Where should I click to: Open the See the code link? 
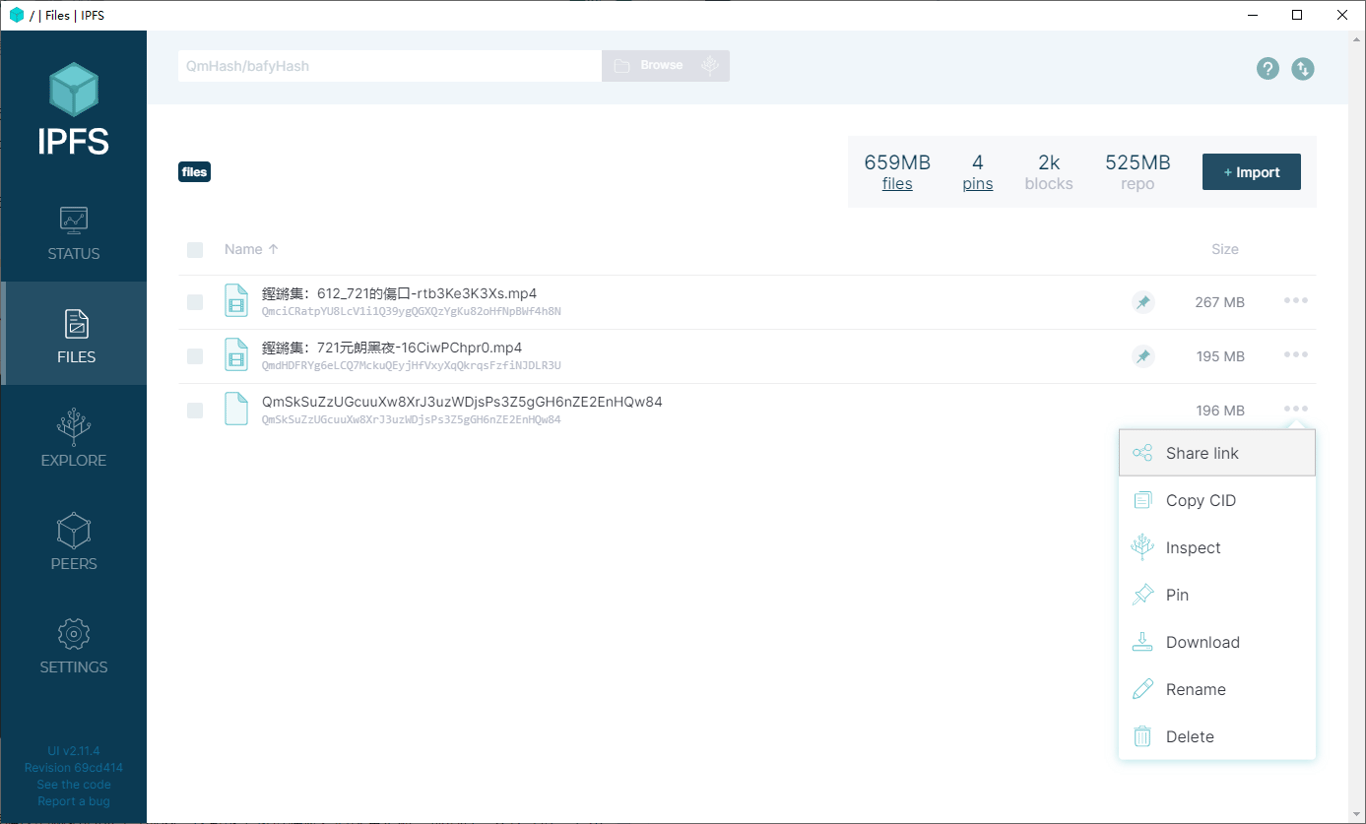coord(73,785)
